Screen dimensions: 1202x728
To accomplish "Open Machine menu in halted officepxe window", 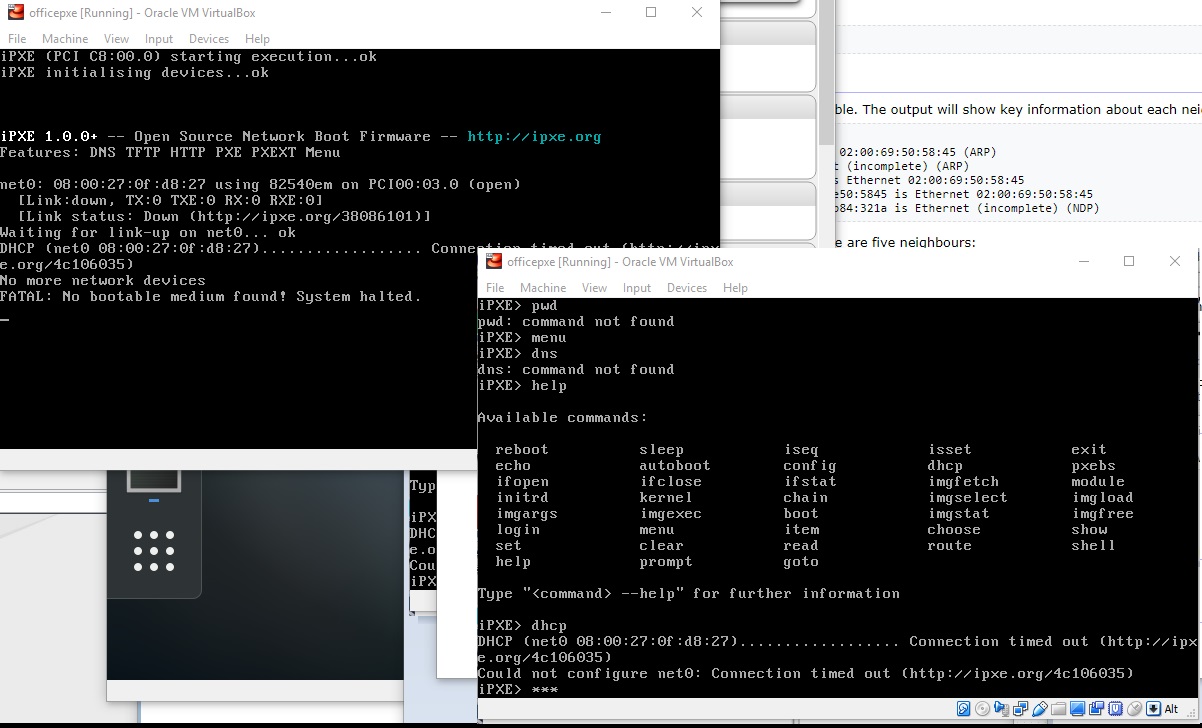I will (65, 39).
